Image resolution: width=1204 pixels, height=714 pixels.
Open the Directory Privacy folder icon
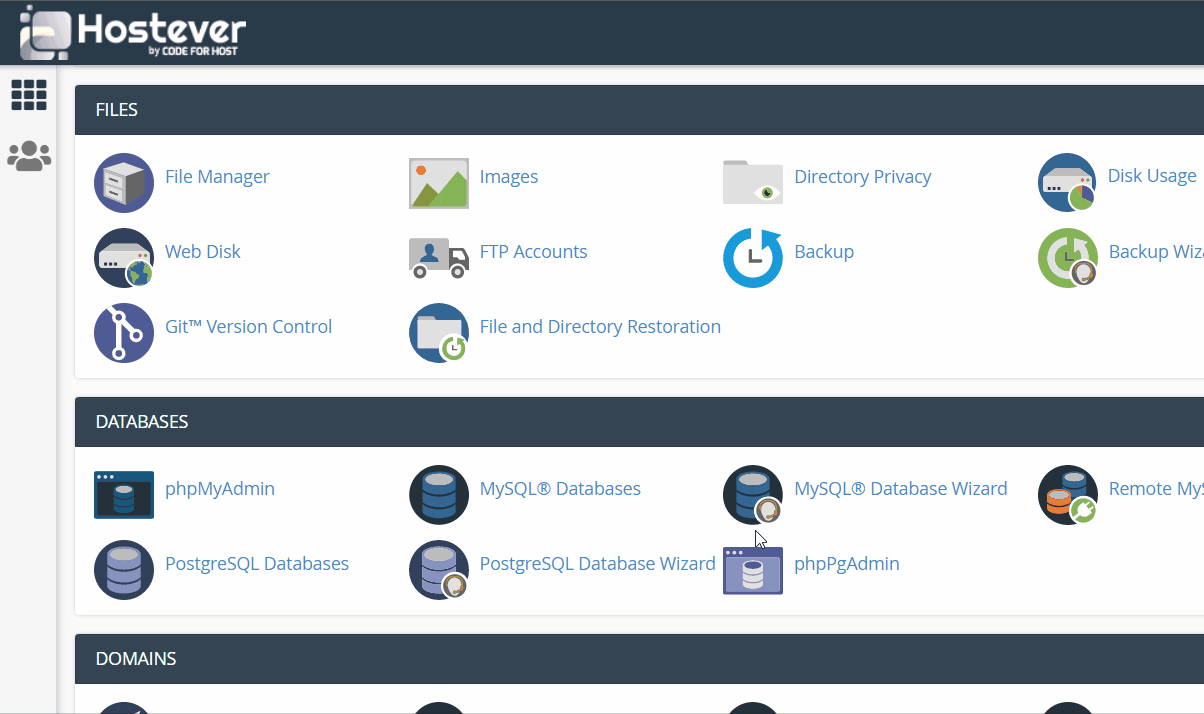coord(753,181)
